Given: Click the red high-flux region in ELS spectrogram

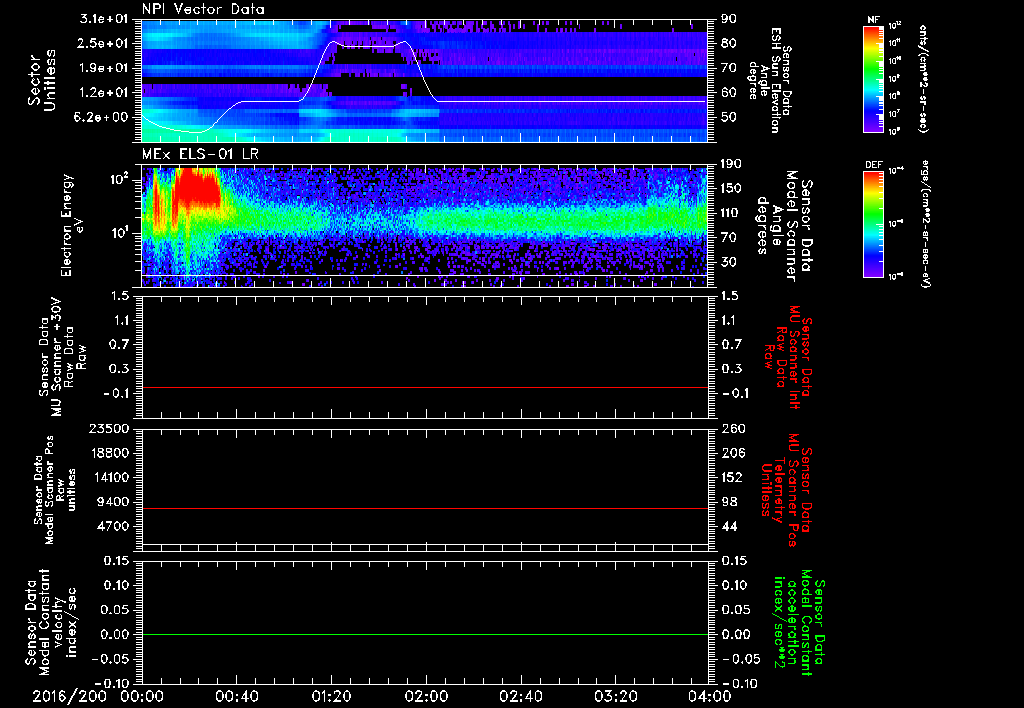Looking at the screenshot, I should click(198, 186).
